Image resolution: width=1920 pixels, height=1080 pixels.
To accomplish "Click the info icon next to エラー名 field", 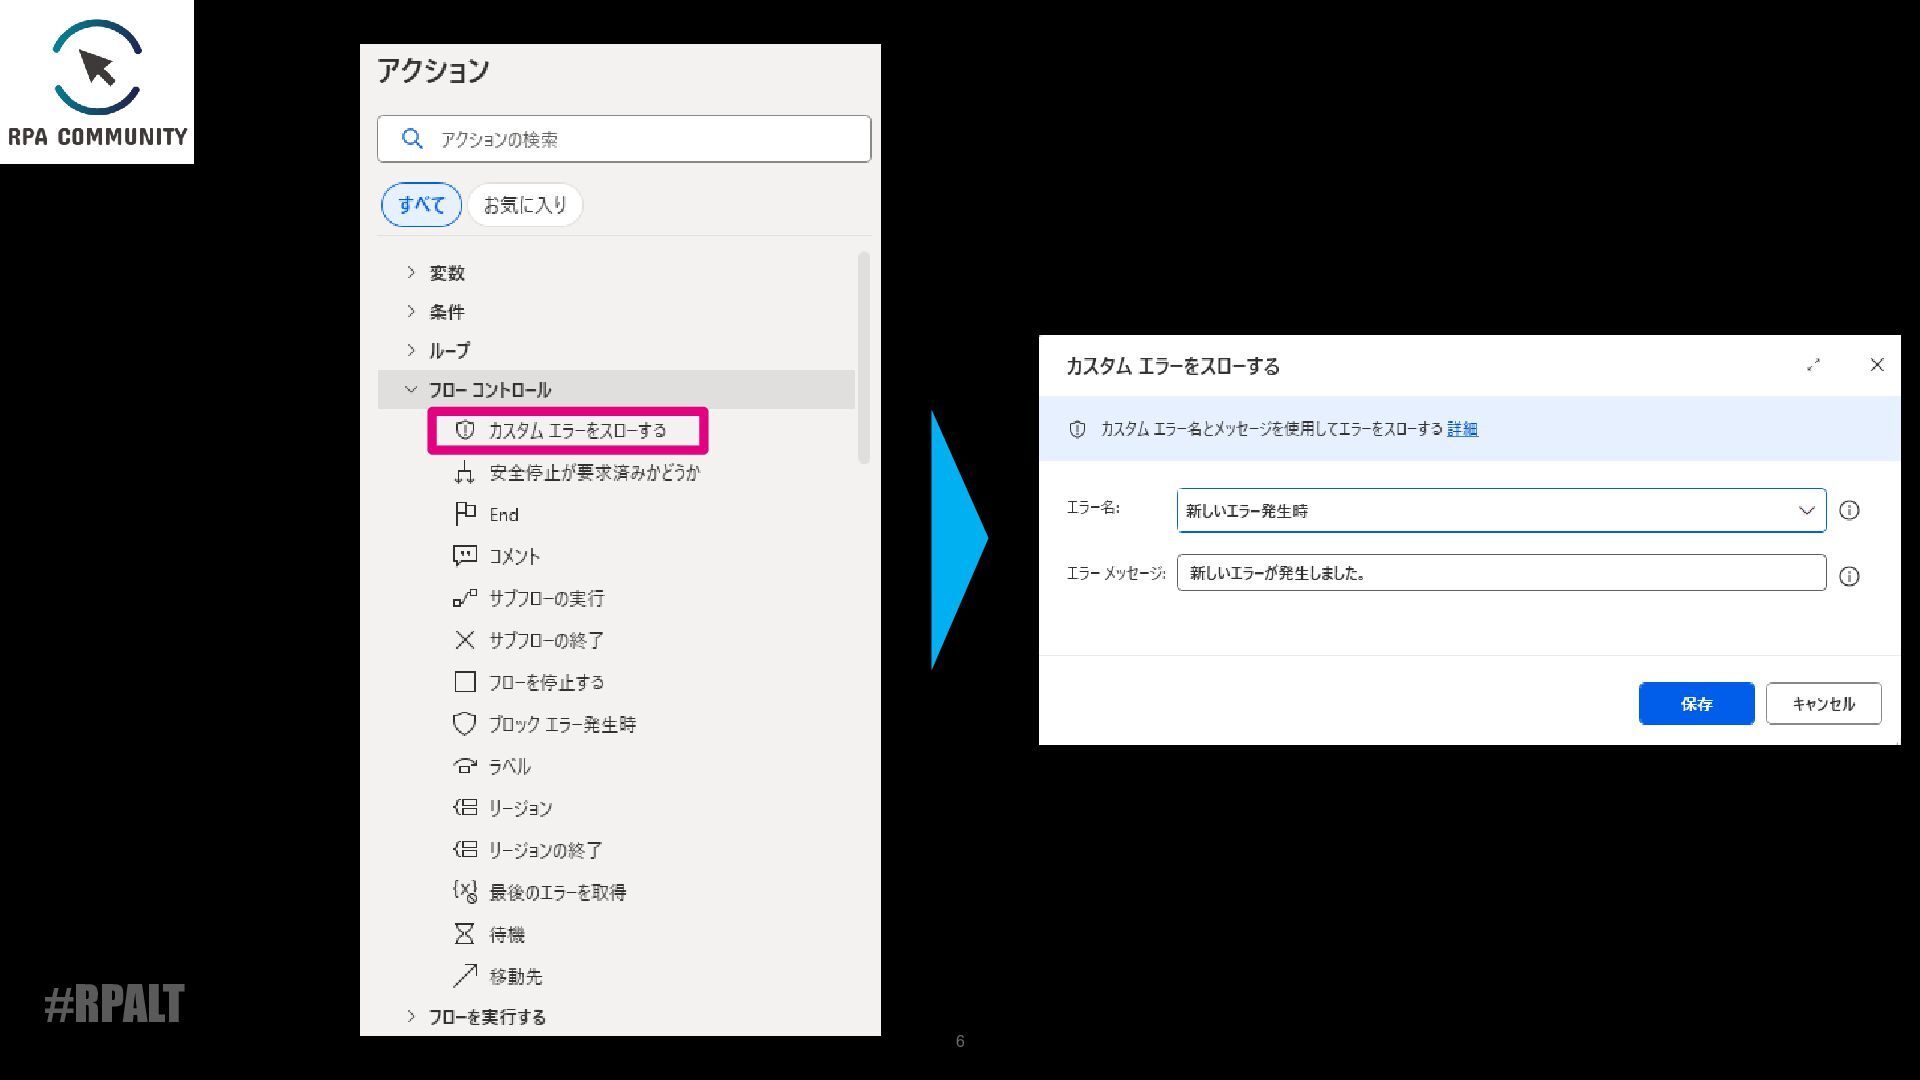I will tap(1849, 510).
